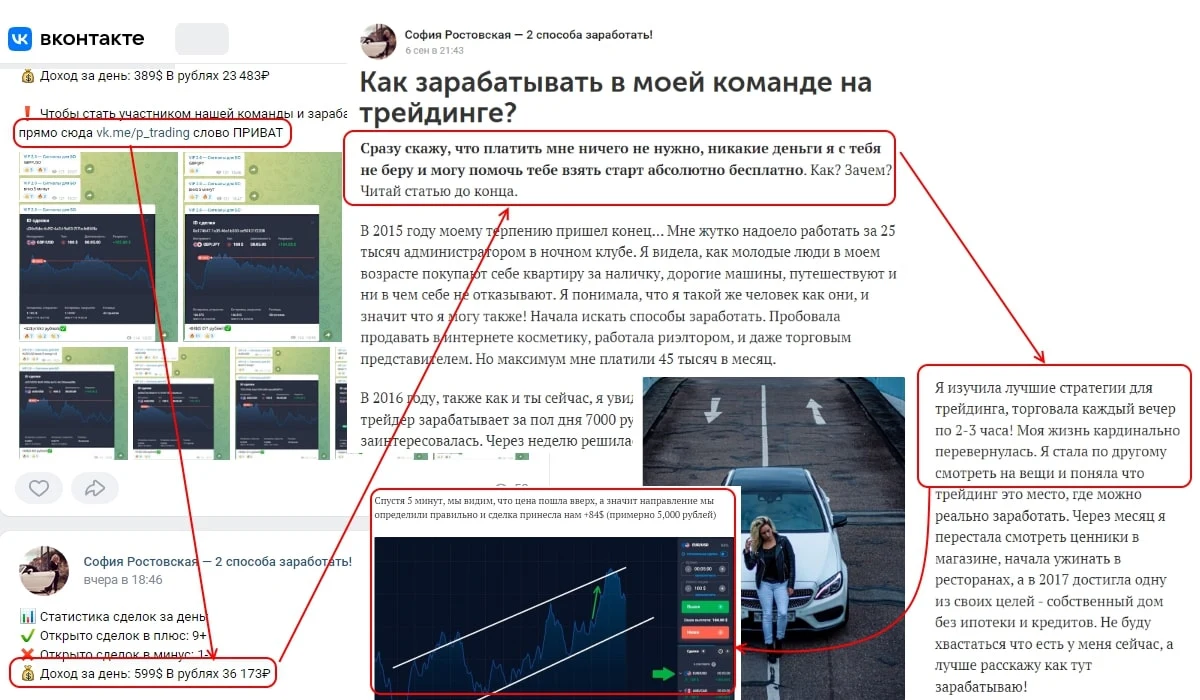
Task: Click the money bag emoji before 599$ income
Action: pyautogui.click(x=28, y=674)
